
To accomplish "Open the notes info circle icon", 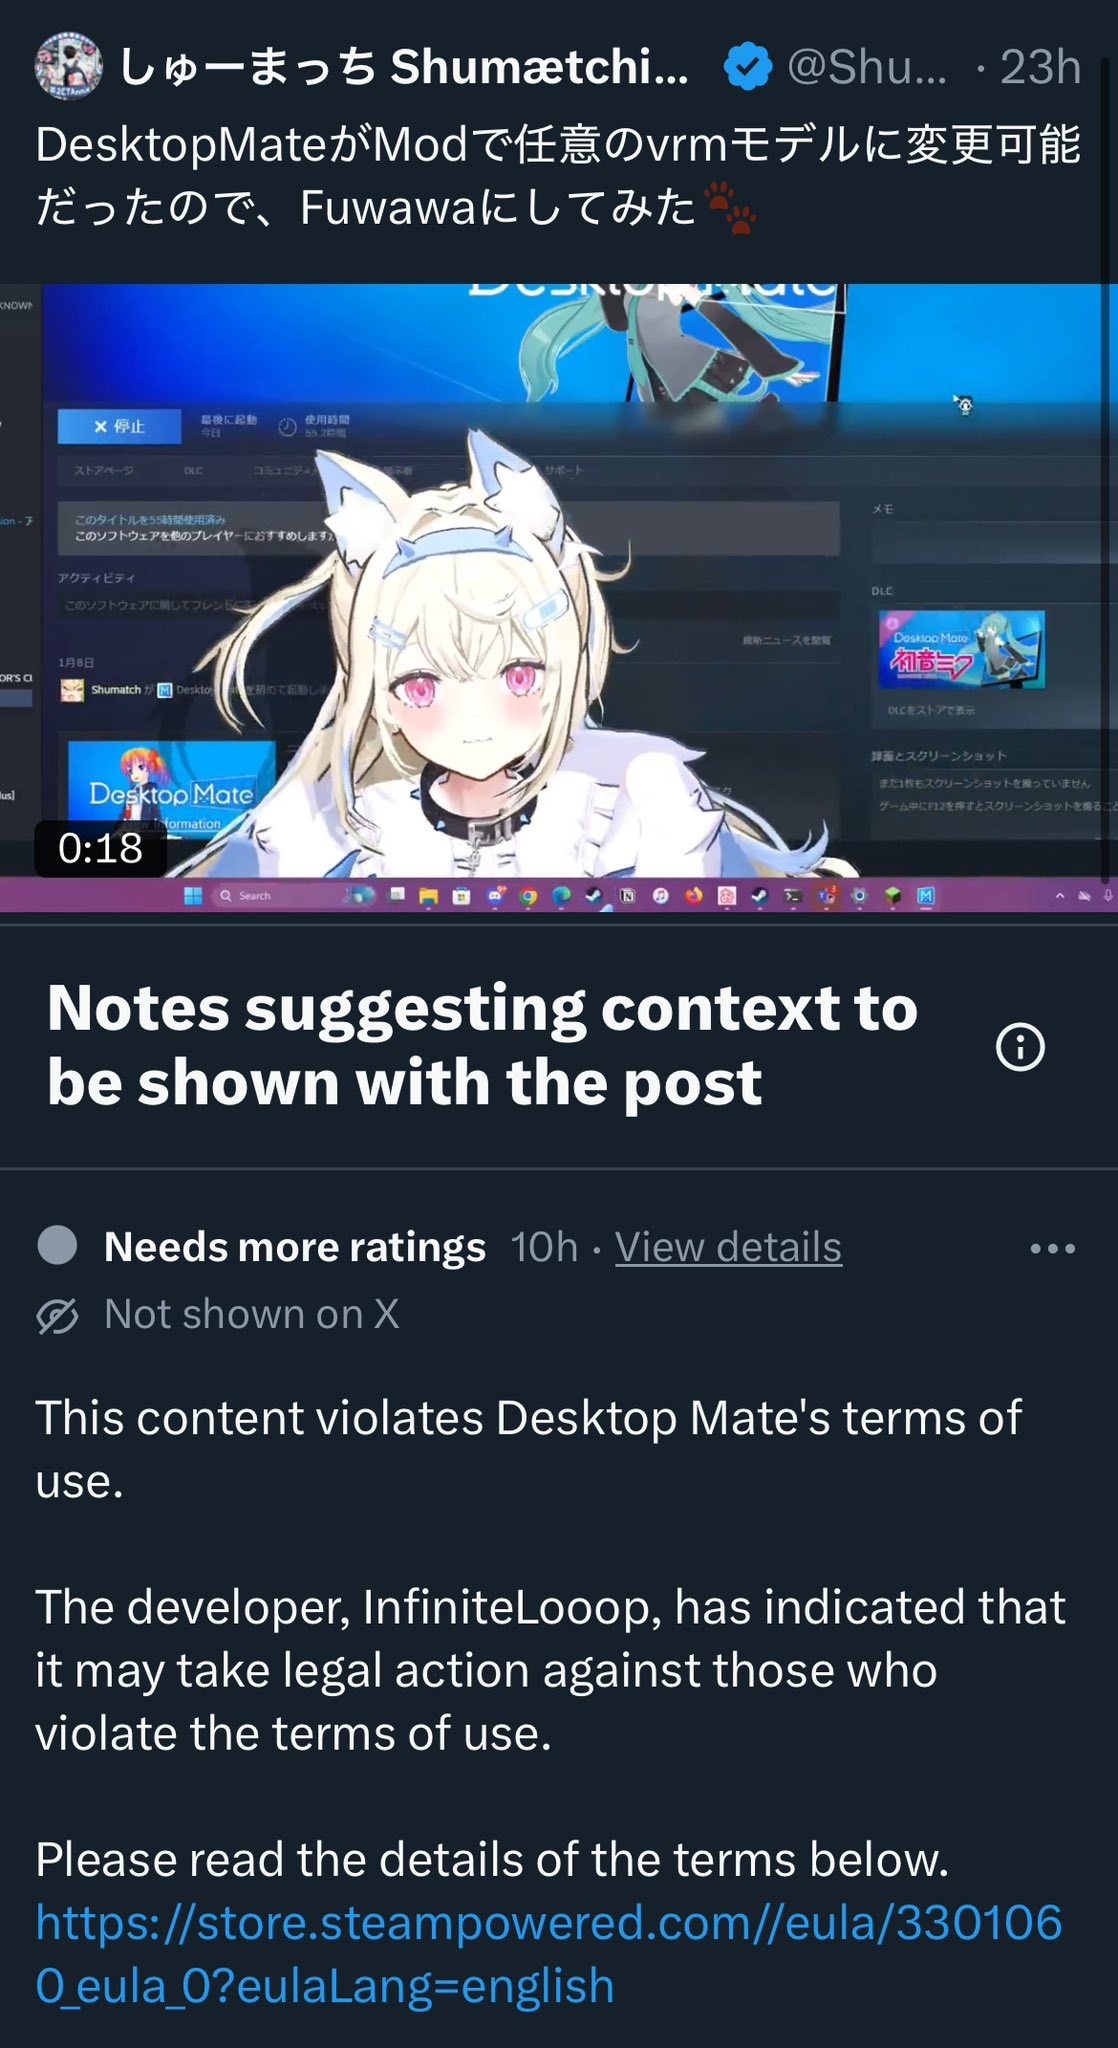I will [x=1020, y=1047].
